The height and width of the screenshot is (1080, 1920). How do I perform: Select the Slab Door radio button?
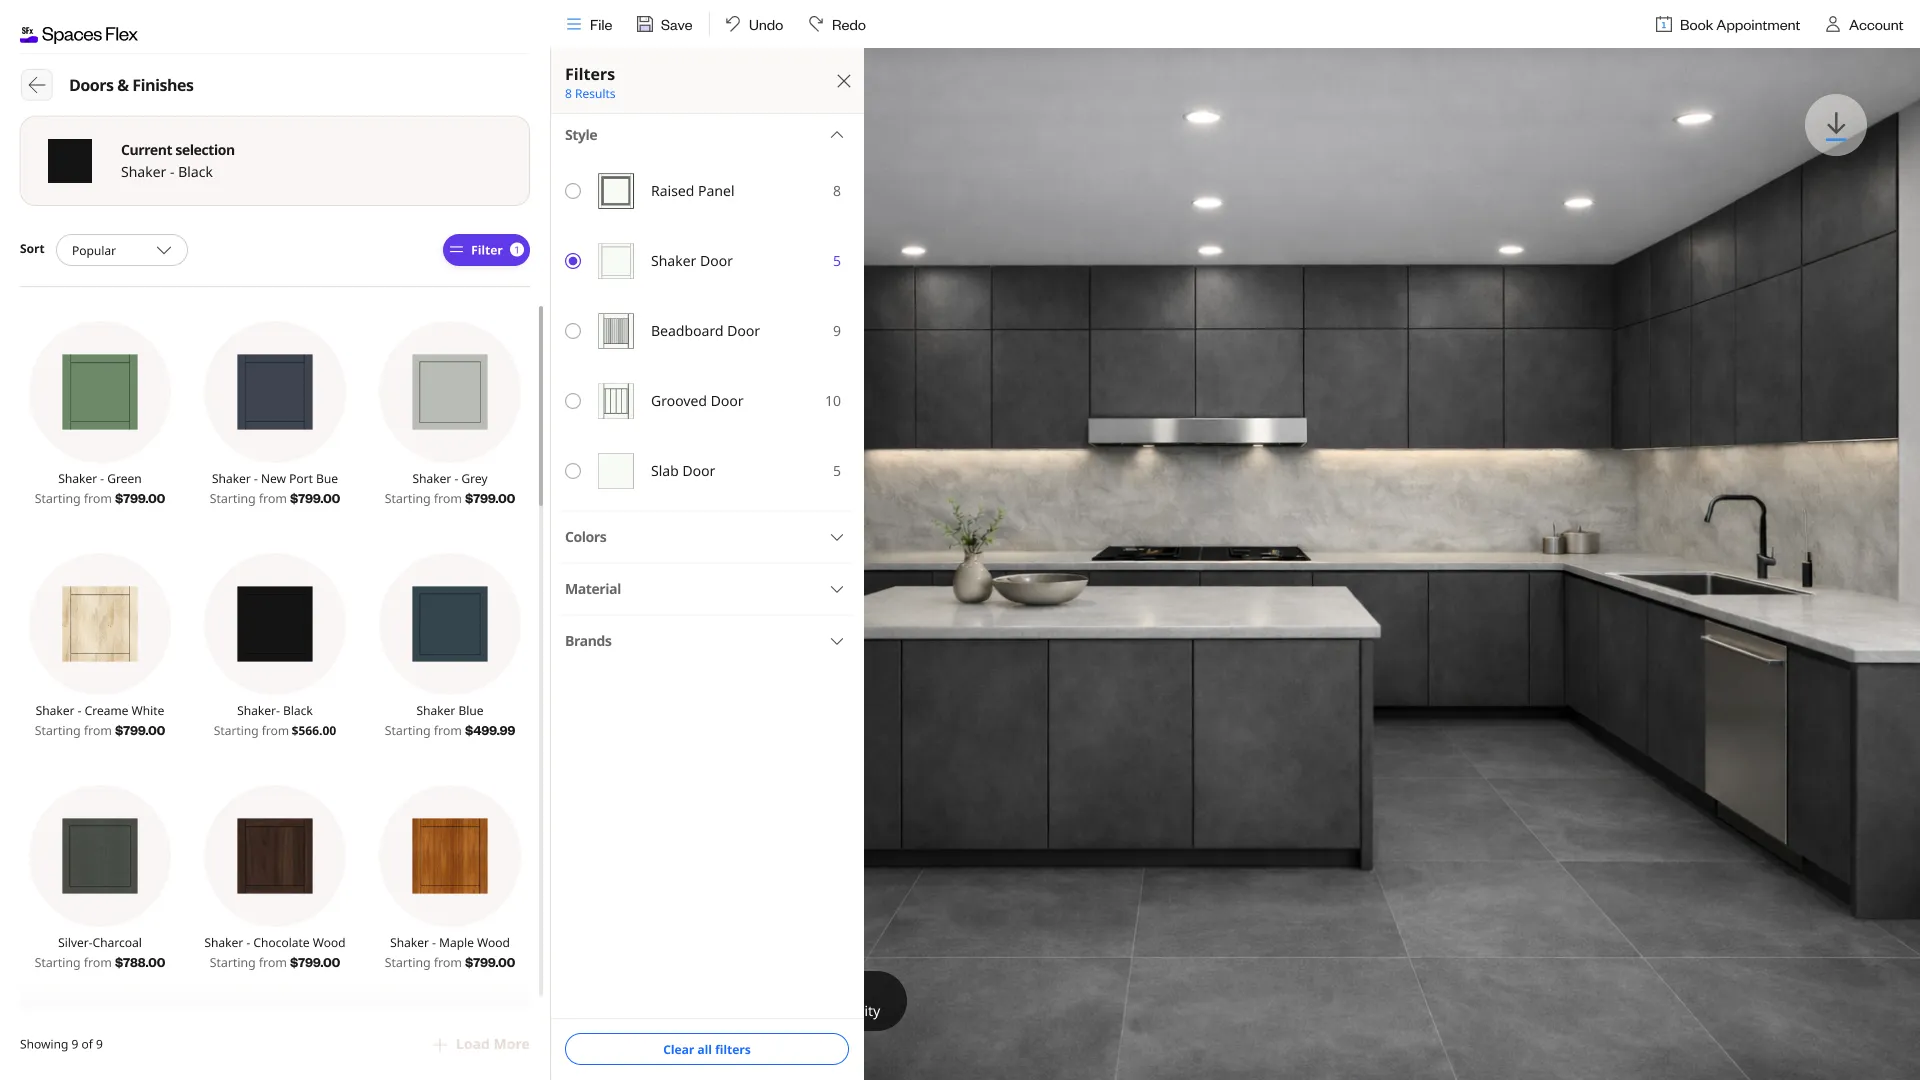click(x=573, y=471)
